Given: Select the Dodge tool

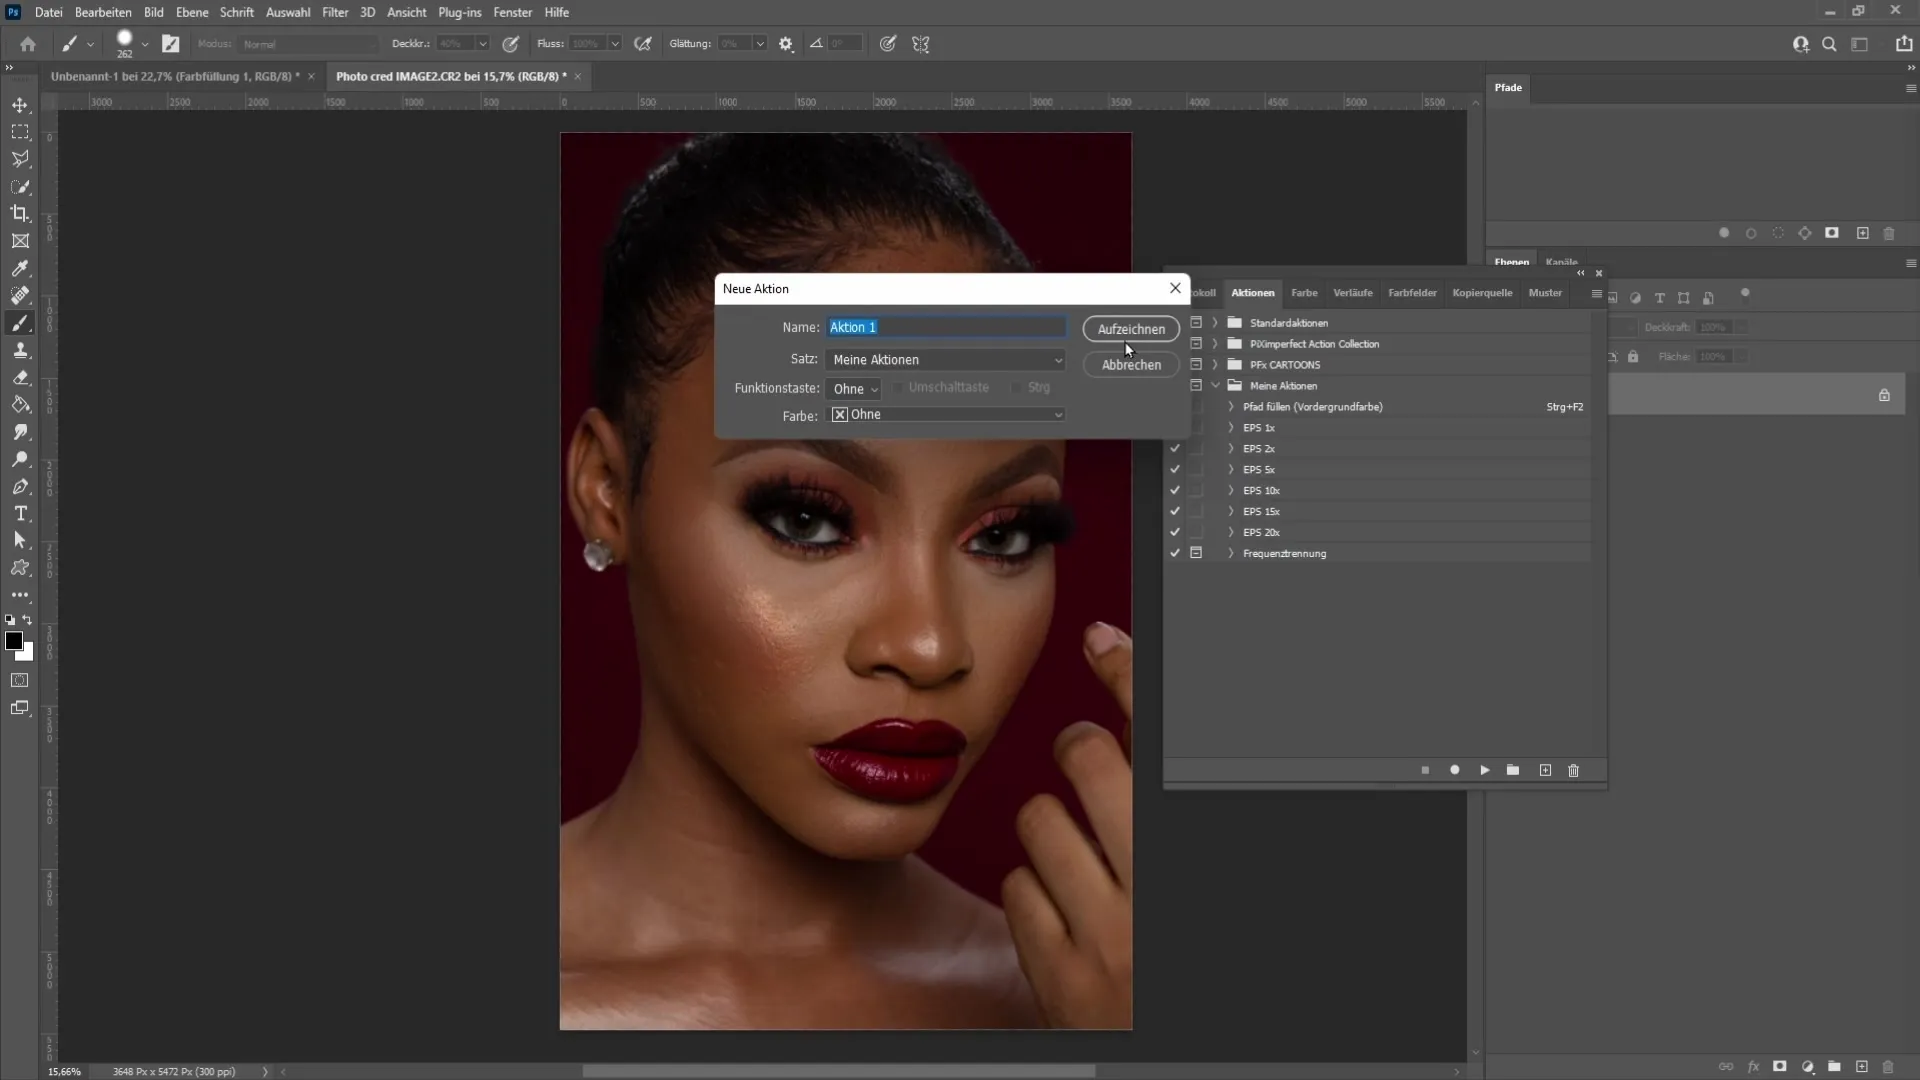Looking at the screenshot, I should (20, 459).
